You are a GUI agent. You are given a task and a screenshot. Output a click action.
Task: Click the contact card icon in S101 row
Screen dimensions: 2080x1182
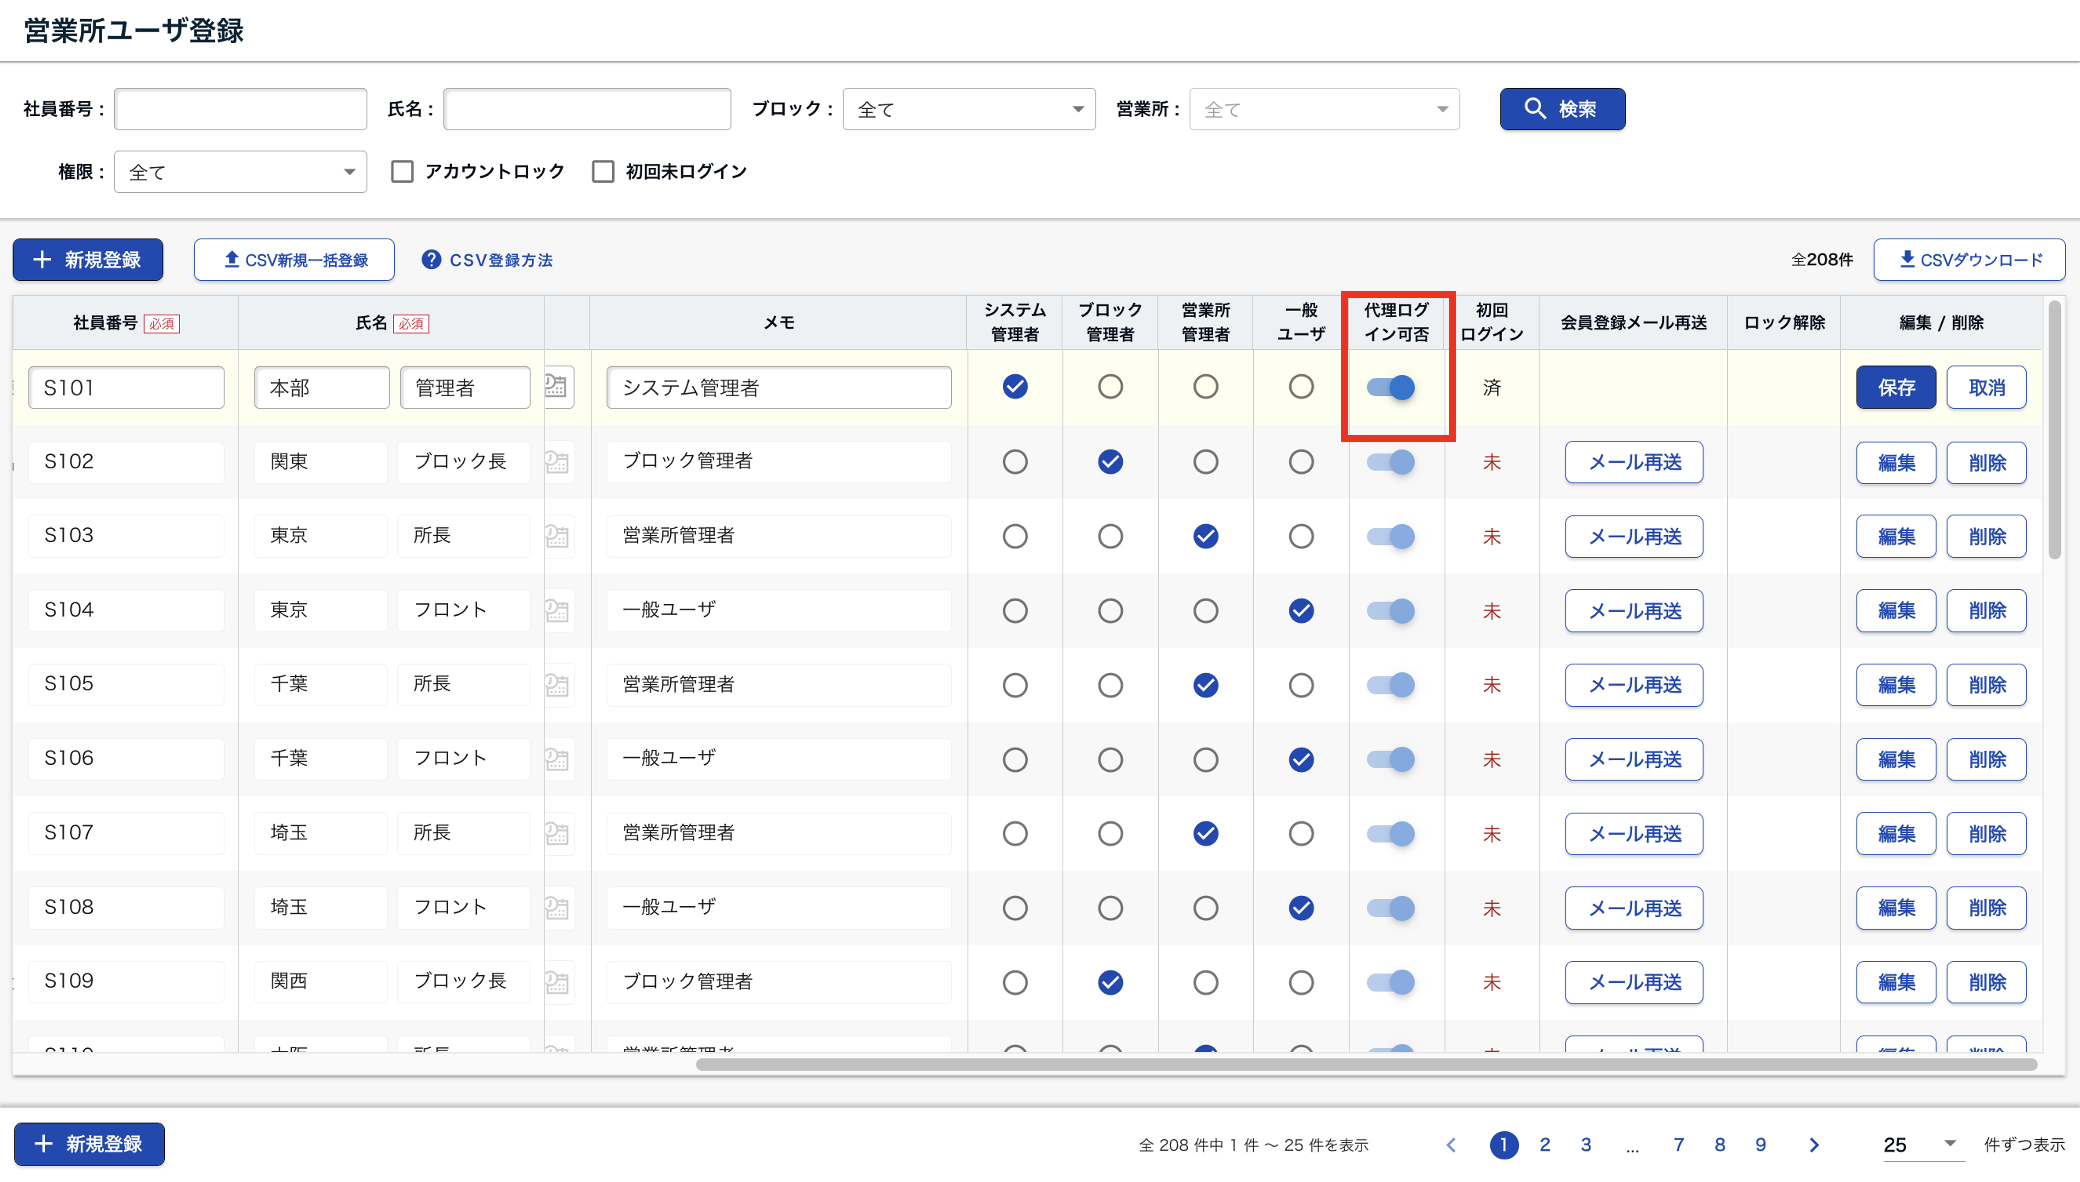[x=557, y=386]
